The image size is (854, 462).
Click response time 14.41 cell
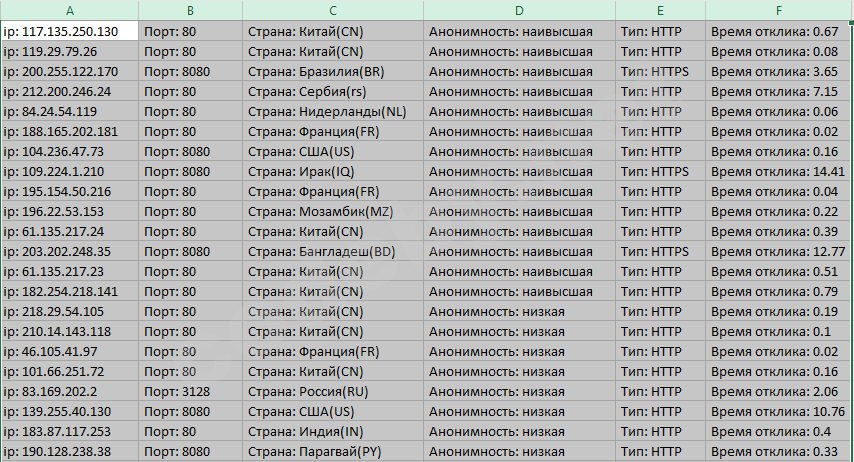click(779, 171)
